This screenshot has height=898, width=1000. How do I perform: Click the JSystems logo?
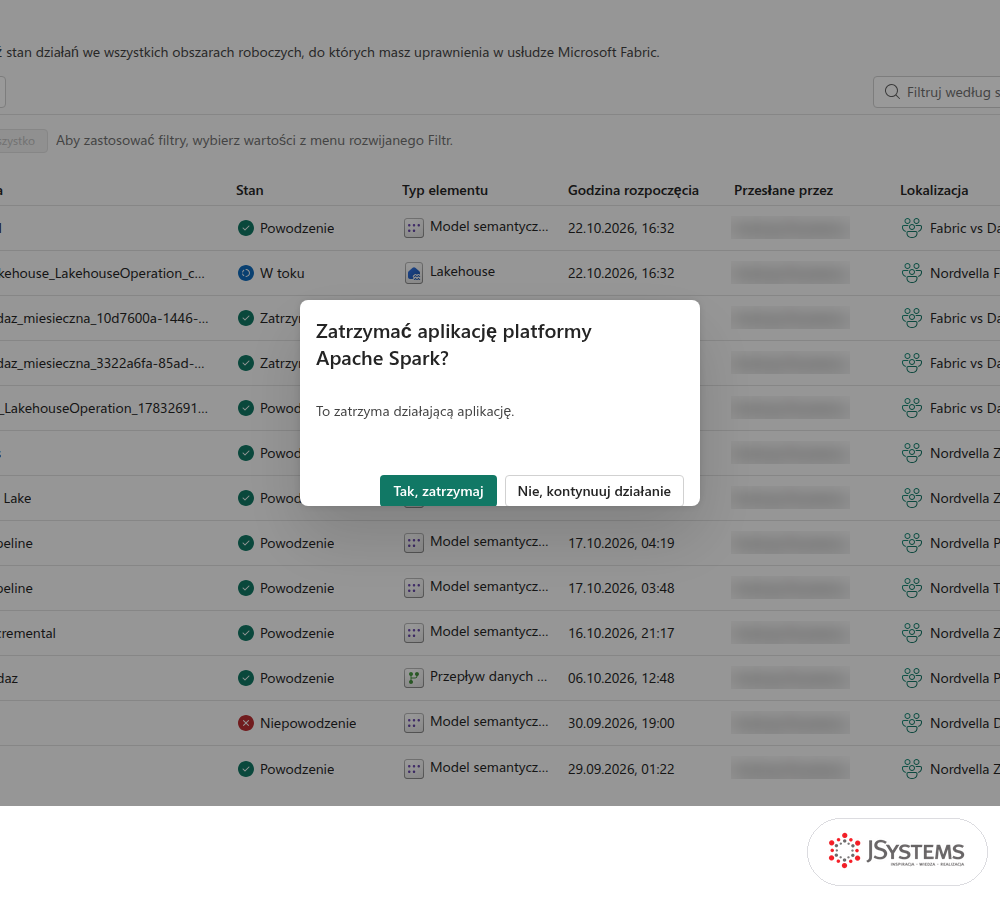coord(897,851)
